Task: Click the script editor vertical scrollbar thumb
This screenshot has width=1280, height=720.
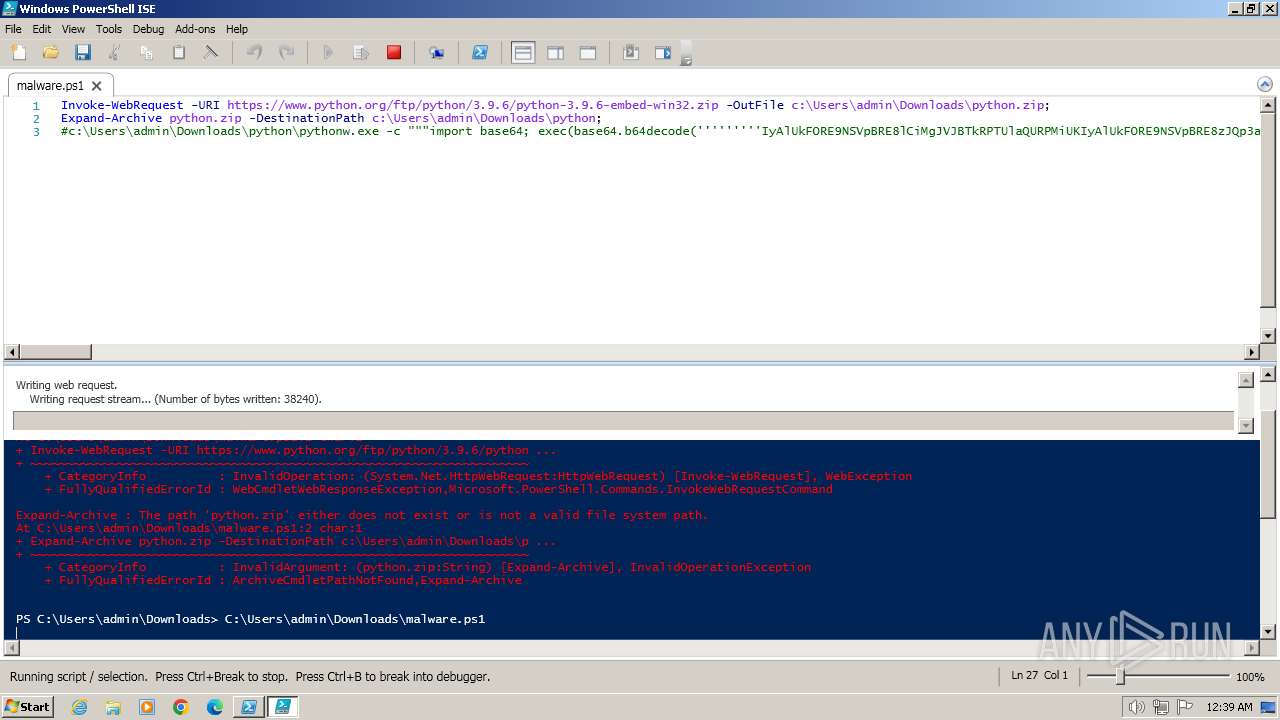Action: (x=1268, y=209)
